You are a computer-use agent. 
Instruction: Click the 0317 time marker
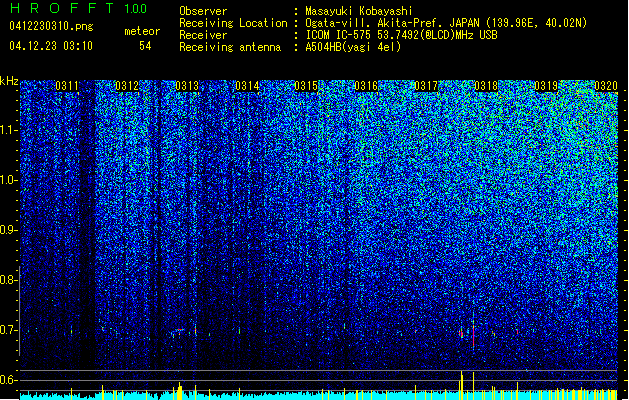coord(426,86)
